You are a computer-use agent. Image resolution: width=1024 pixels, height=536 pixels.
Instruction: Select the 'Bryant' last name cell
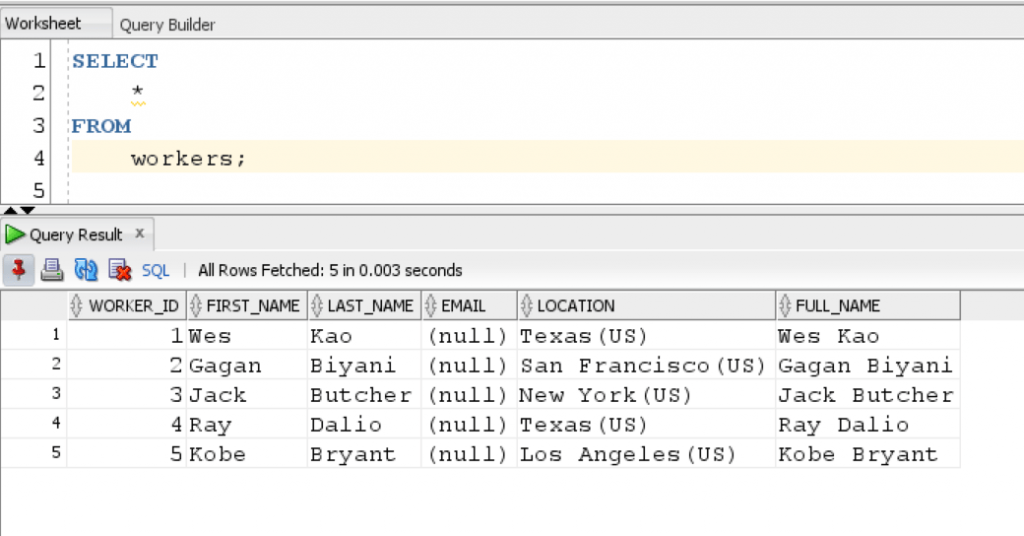(364, 454)
